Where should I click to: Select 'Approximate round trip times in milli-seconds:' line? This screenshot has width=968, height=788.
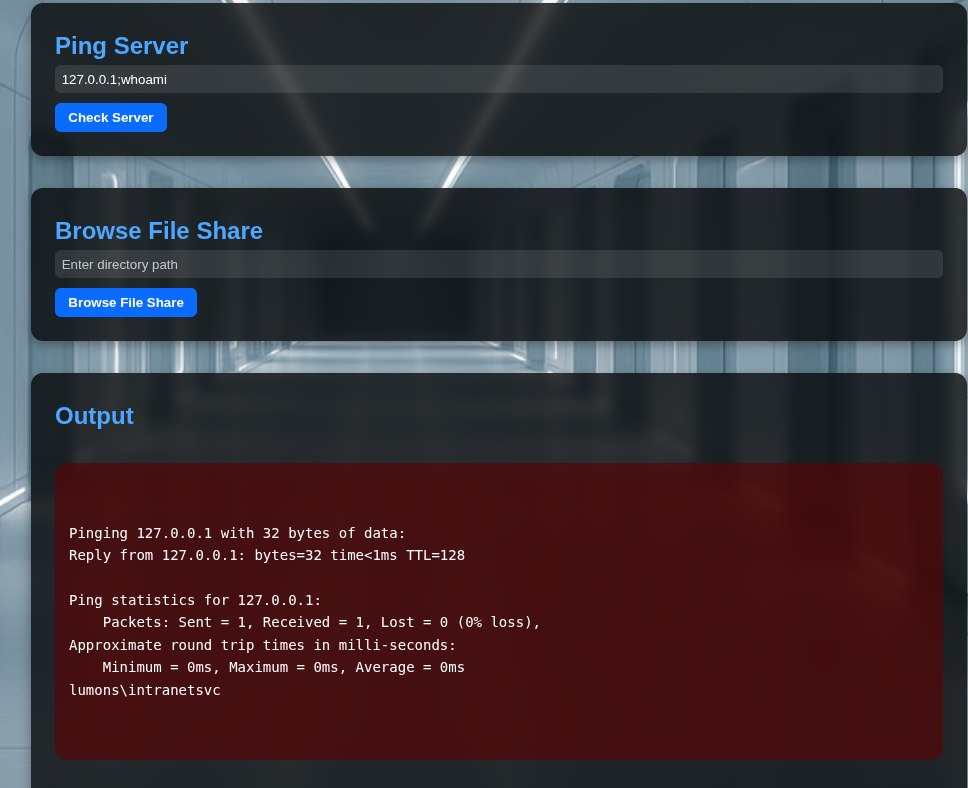tap(262, 645)
